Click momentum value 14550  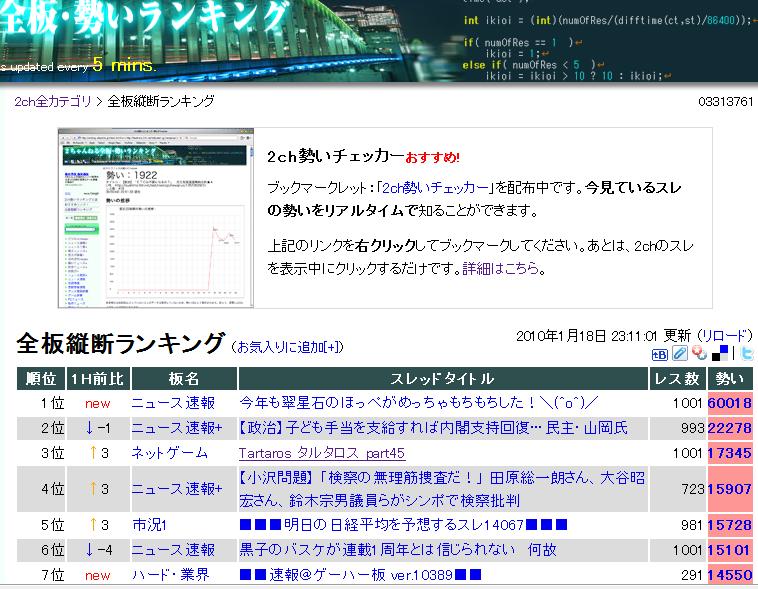730,575
